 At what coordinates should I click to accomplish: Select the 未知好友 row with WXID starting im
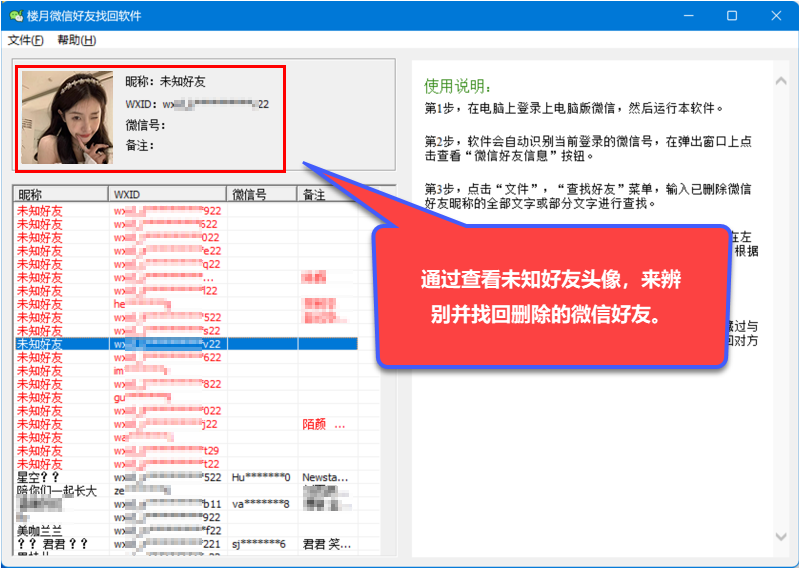[x=187, y=371]
